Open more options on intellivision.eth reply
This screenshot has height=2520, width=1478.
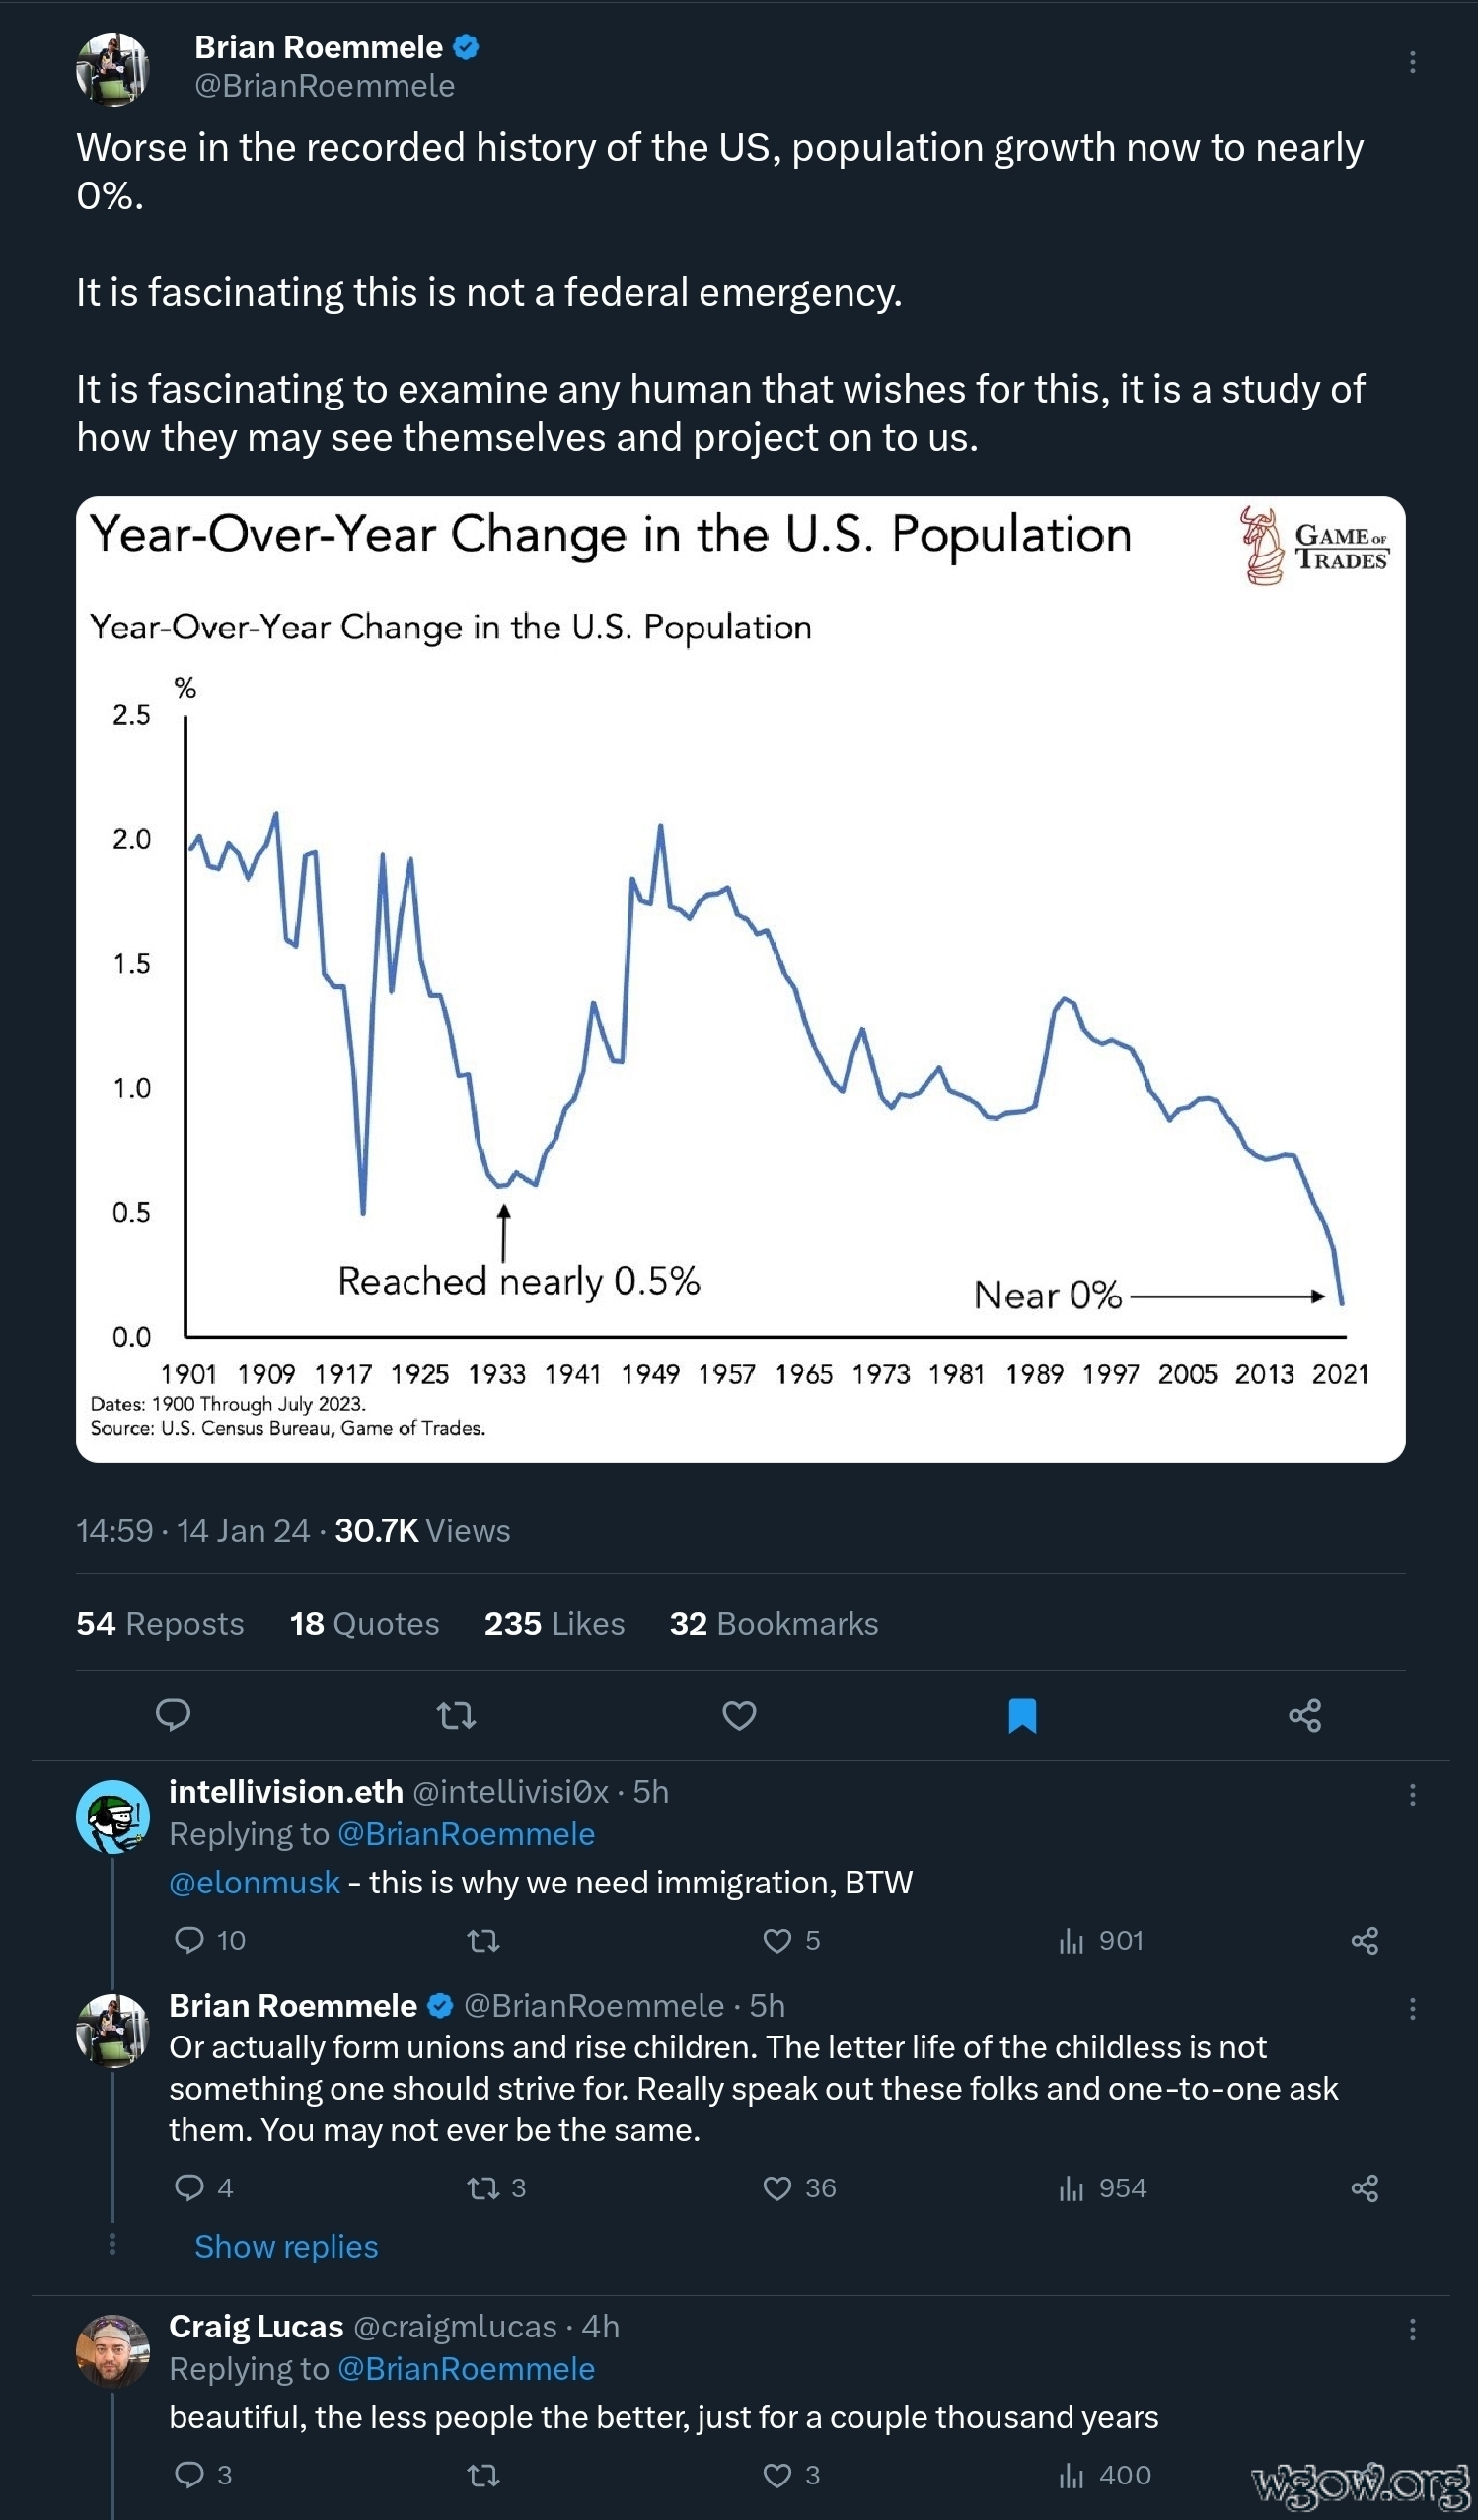point(1412,1794)
